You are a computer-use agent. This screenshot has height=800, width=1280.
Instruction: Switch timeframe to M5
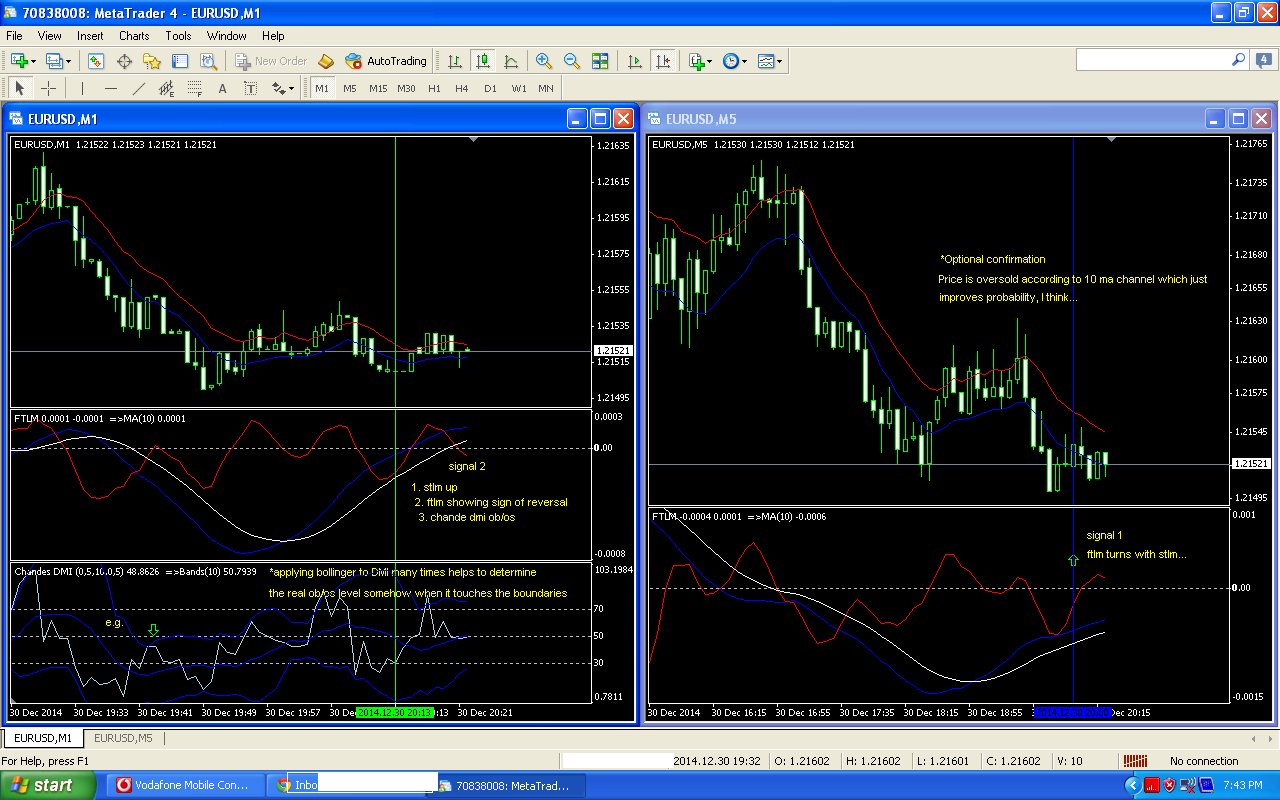[x=349, y=88]
